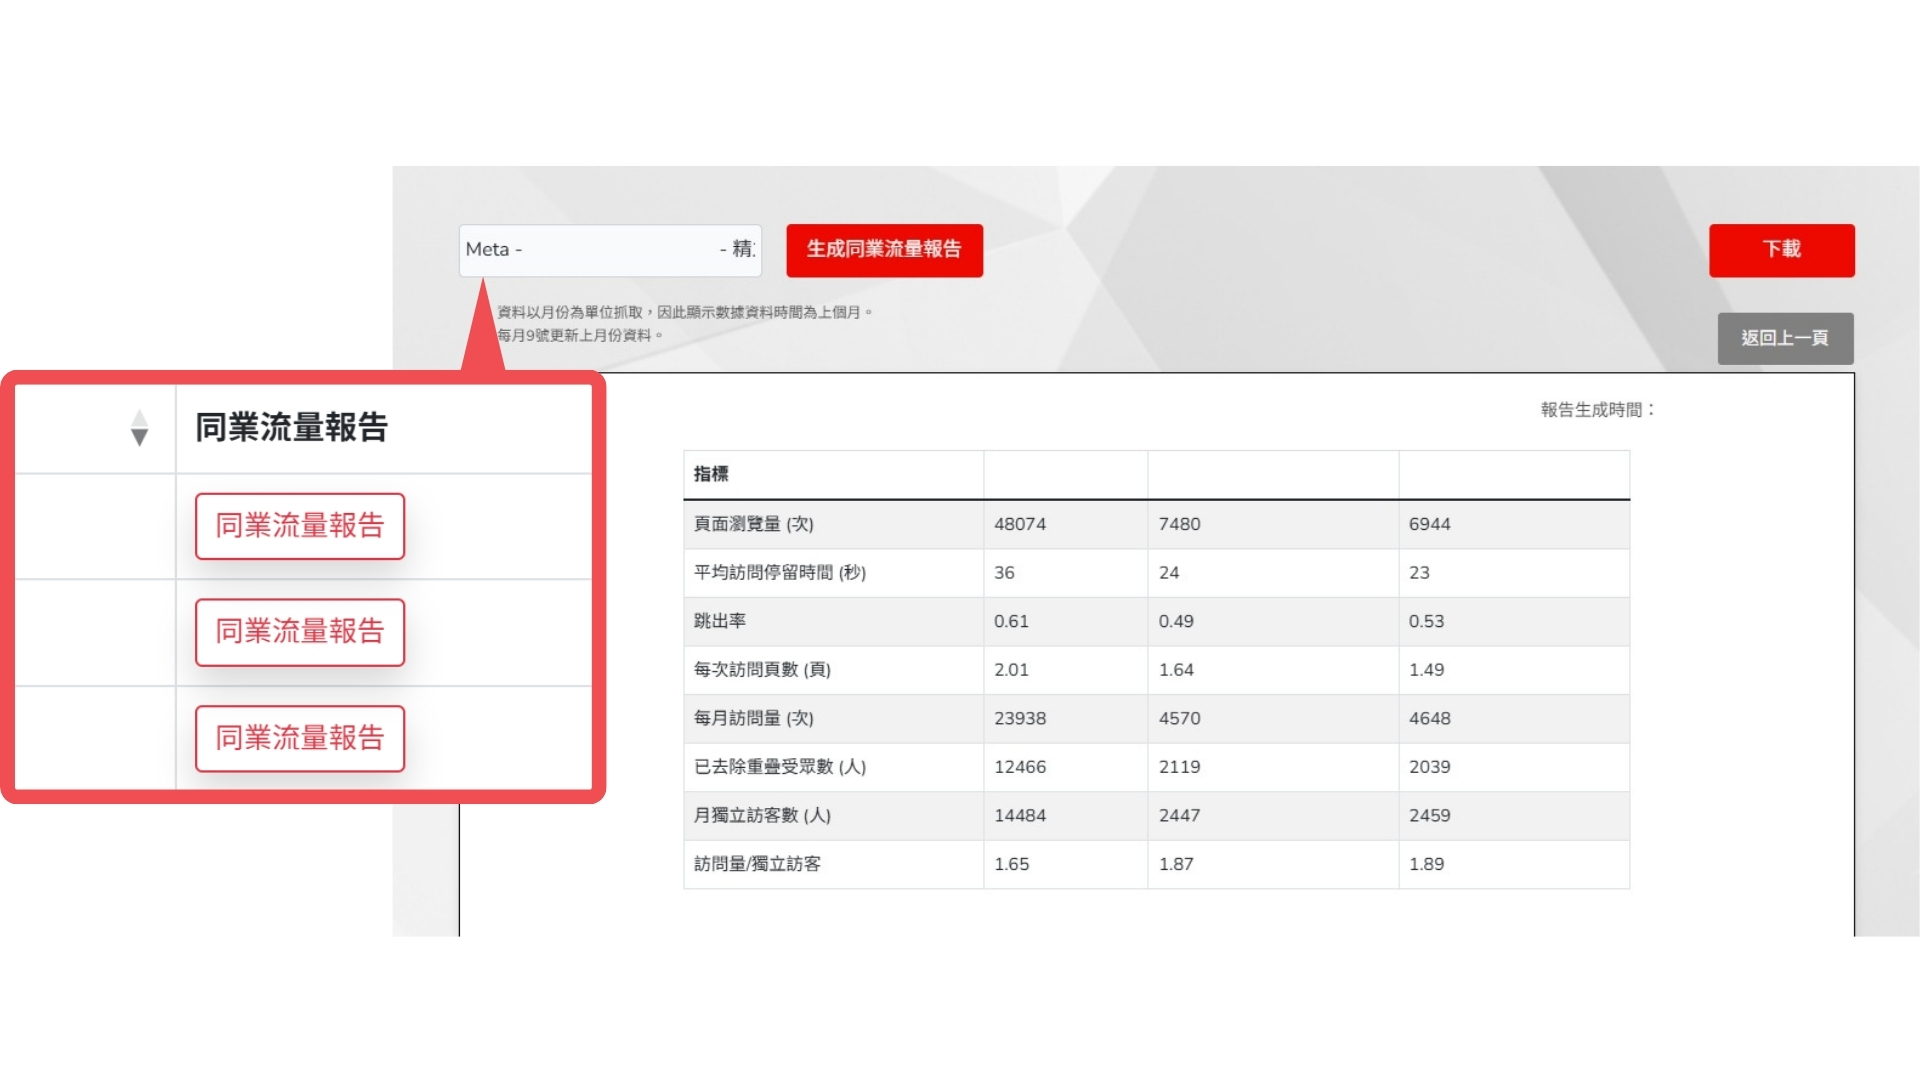The width and height of the screenshot is (1920, 1080).
Task: Click the 指標 table header cell
Action: tap(711, 474)
